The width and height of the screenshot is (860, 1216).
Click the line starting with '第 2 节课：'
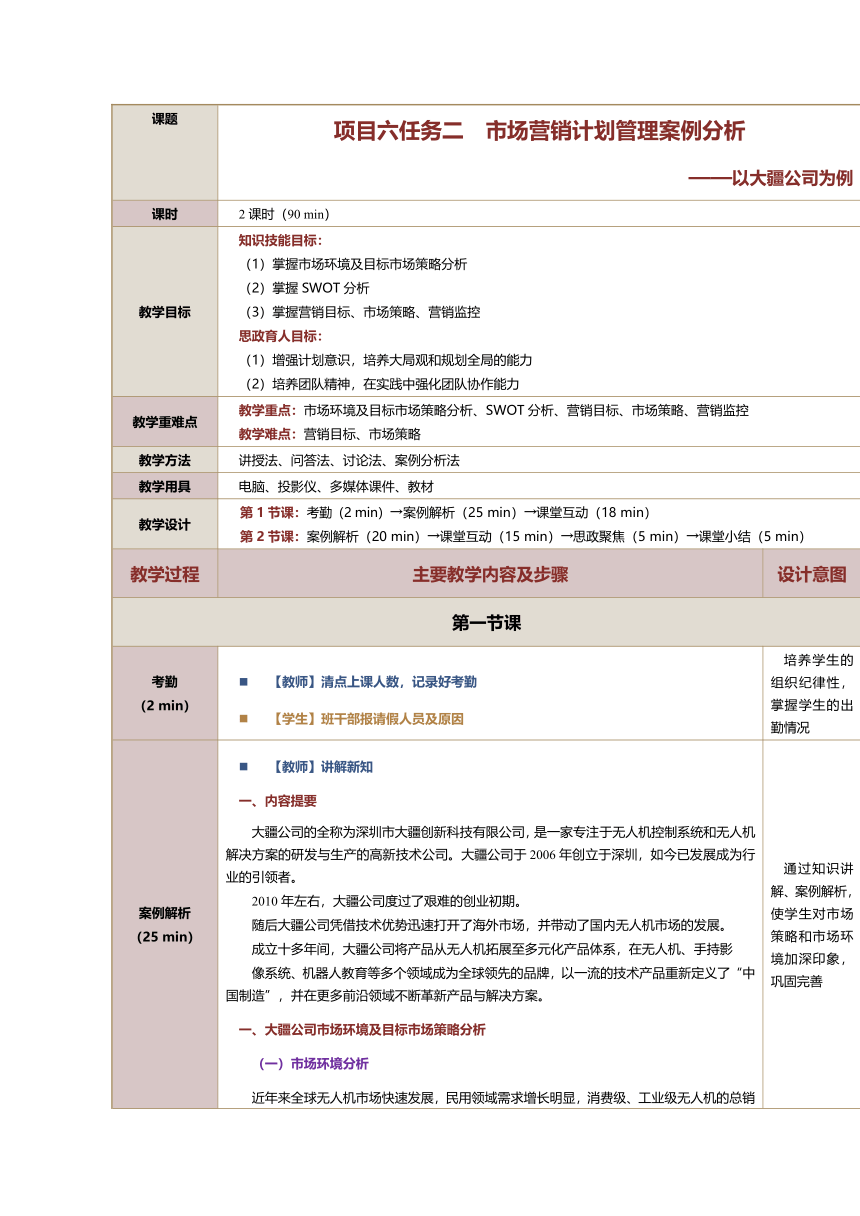pos(522,536)
